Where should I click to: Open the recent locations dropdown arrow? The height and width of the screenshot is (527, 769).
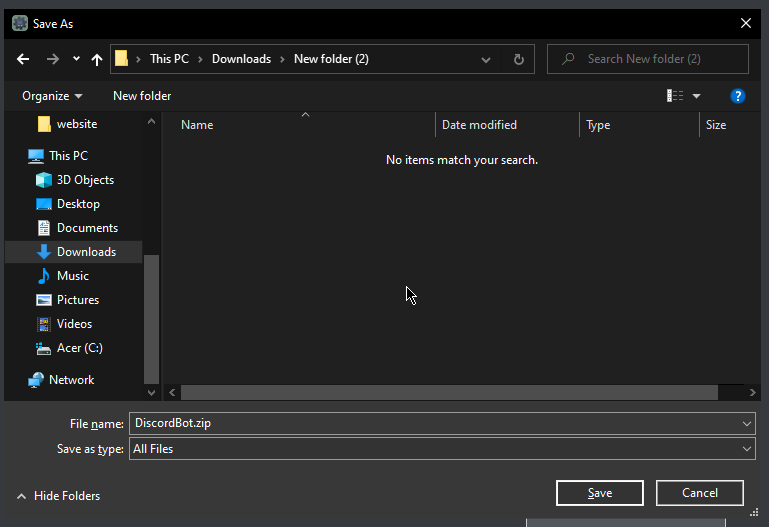(x=76, y=59)
